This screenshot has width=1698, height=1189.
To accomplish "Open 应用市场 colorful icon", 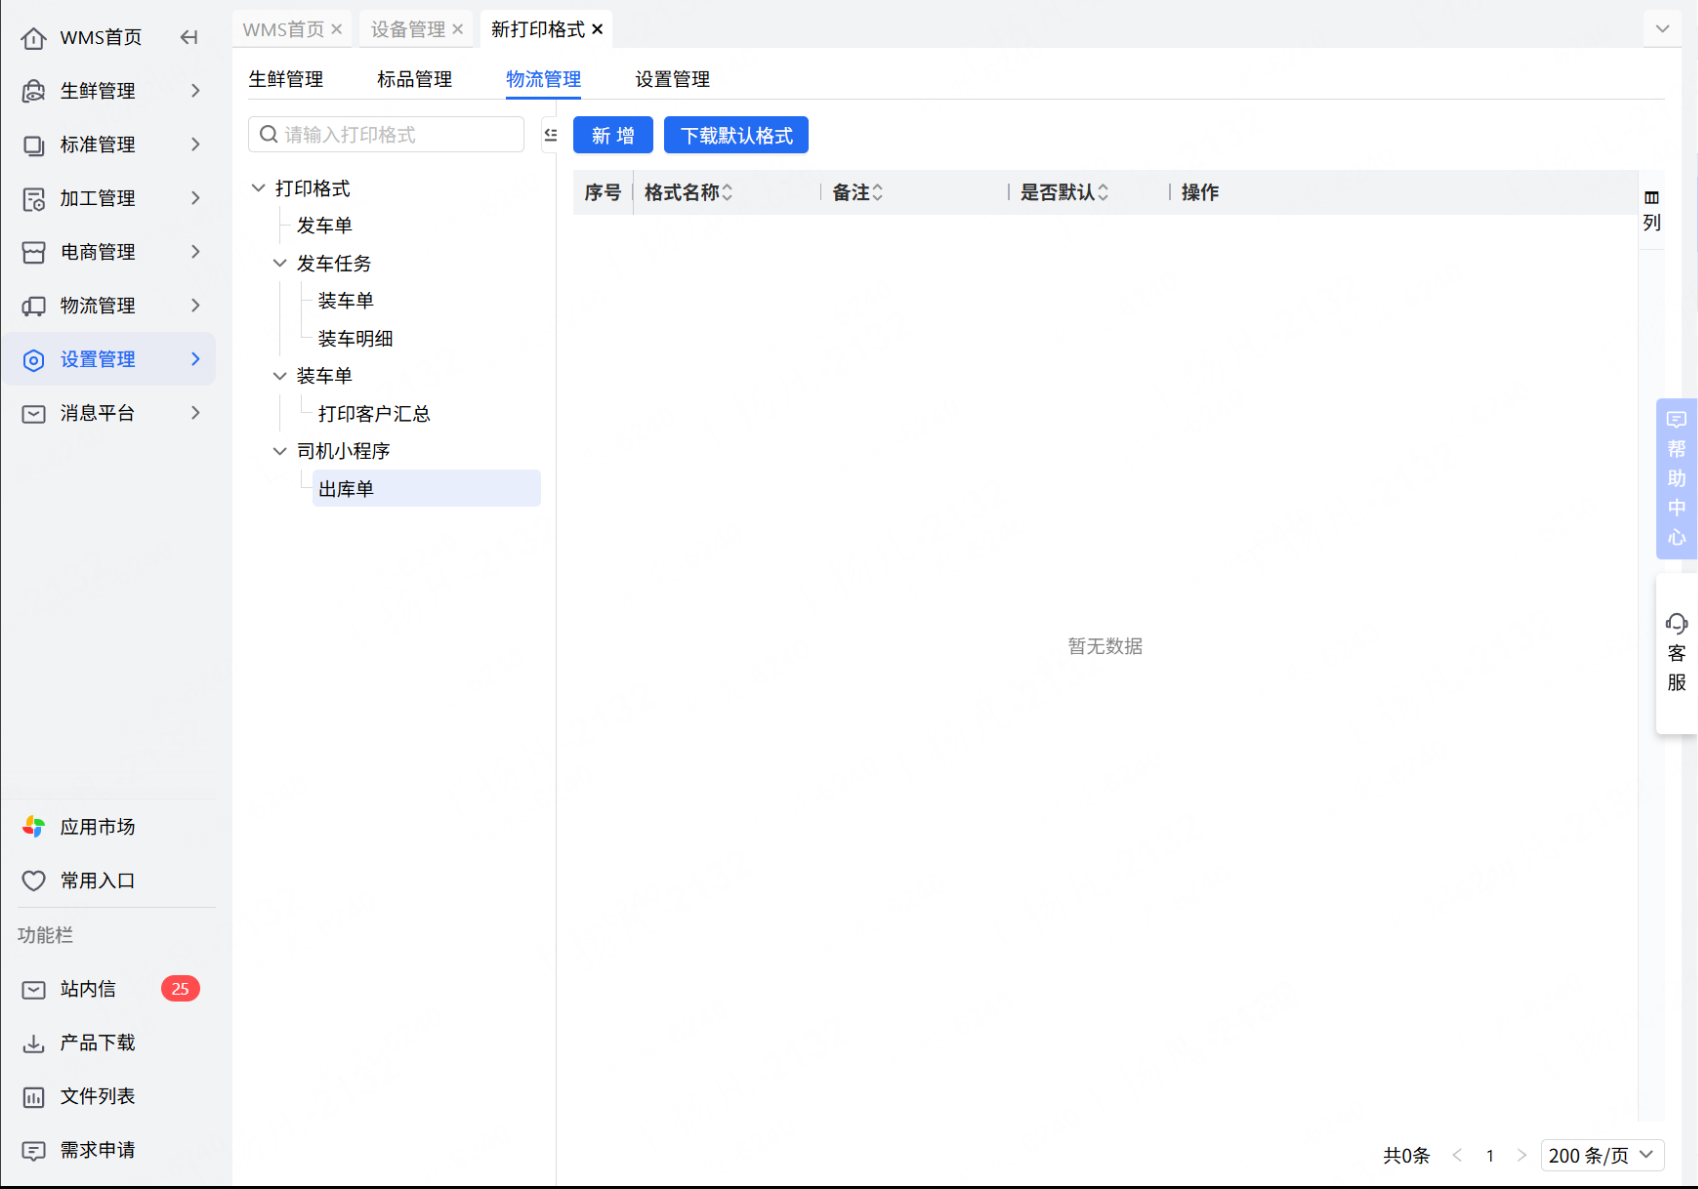I will [x=33, y=827].
